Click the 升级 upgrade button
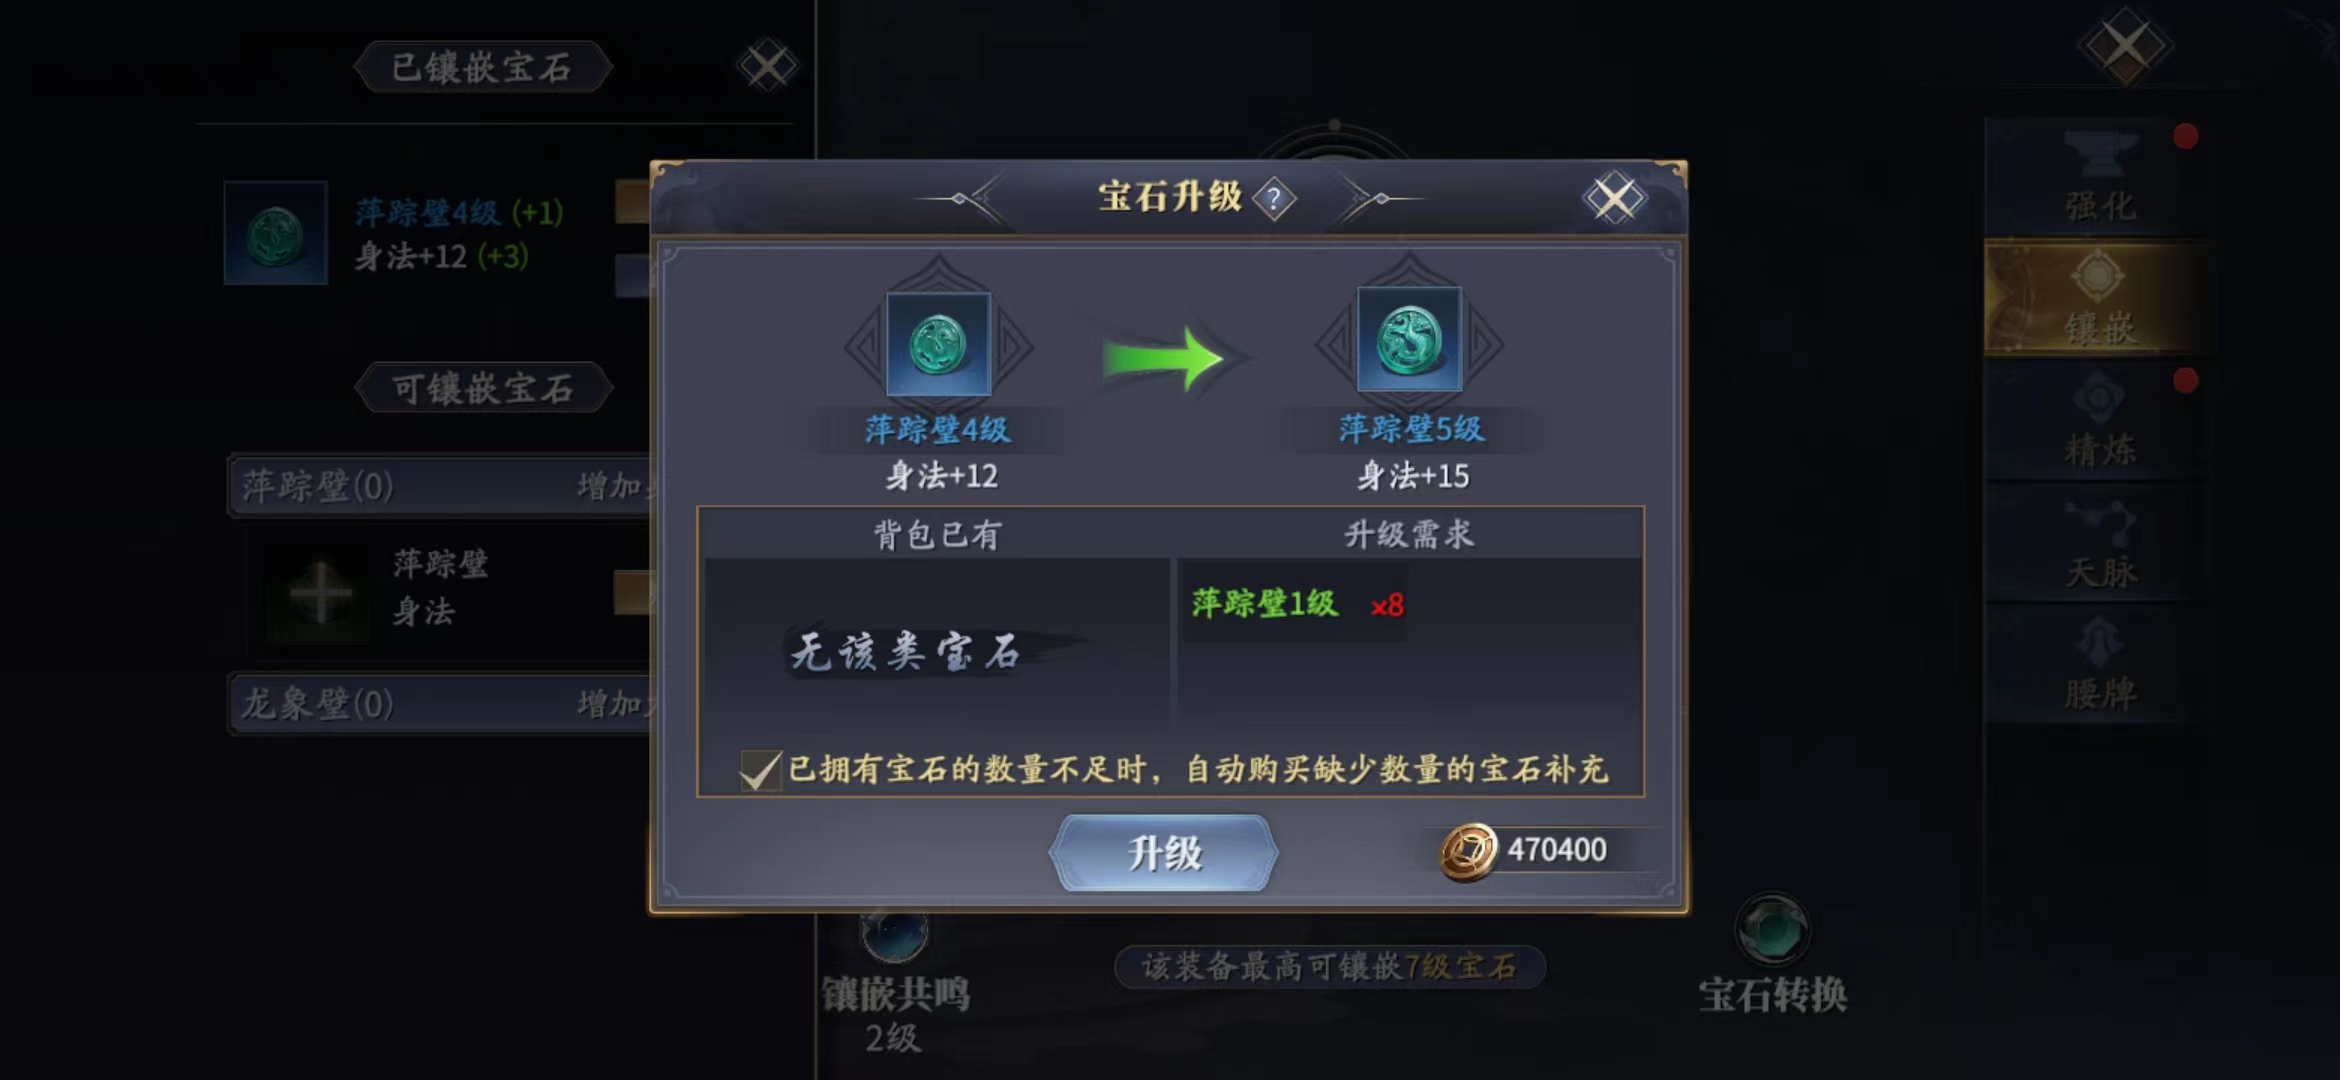Viewport: 2340px width, 1080px height. coord(1164,853)
